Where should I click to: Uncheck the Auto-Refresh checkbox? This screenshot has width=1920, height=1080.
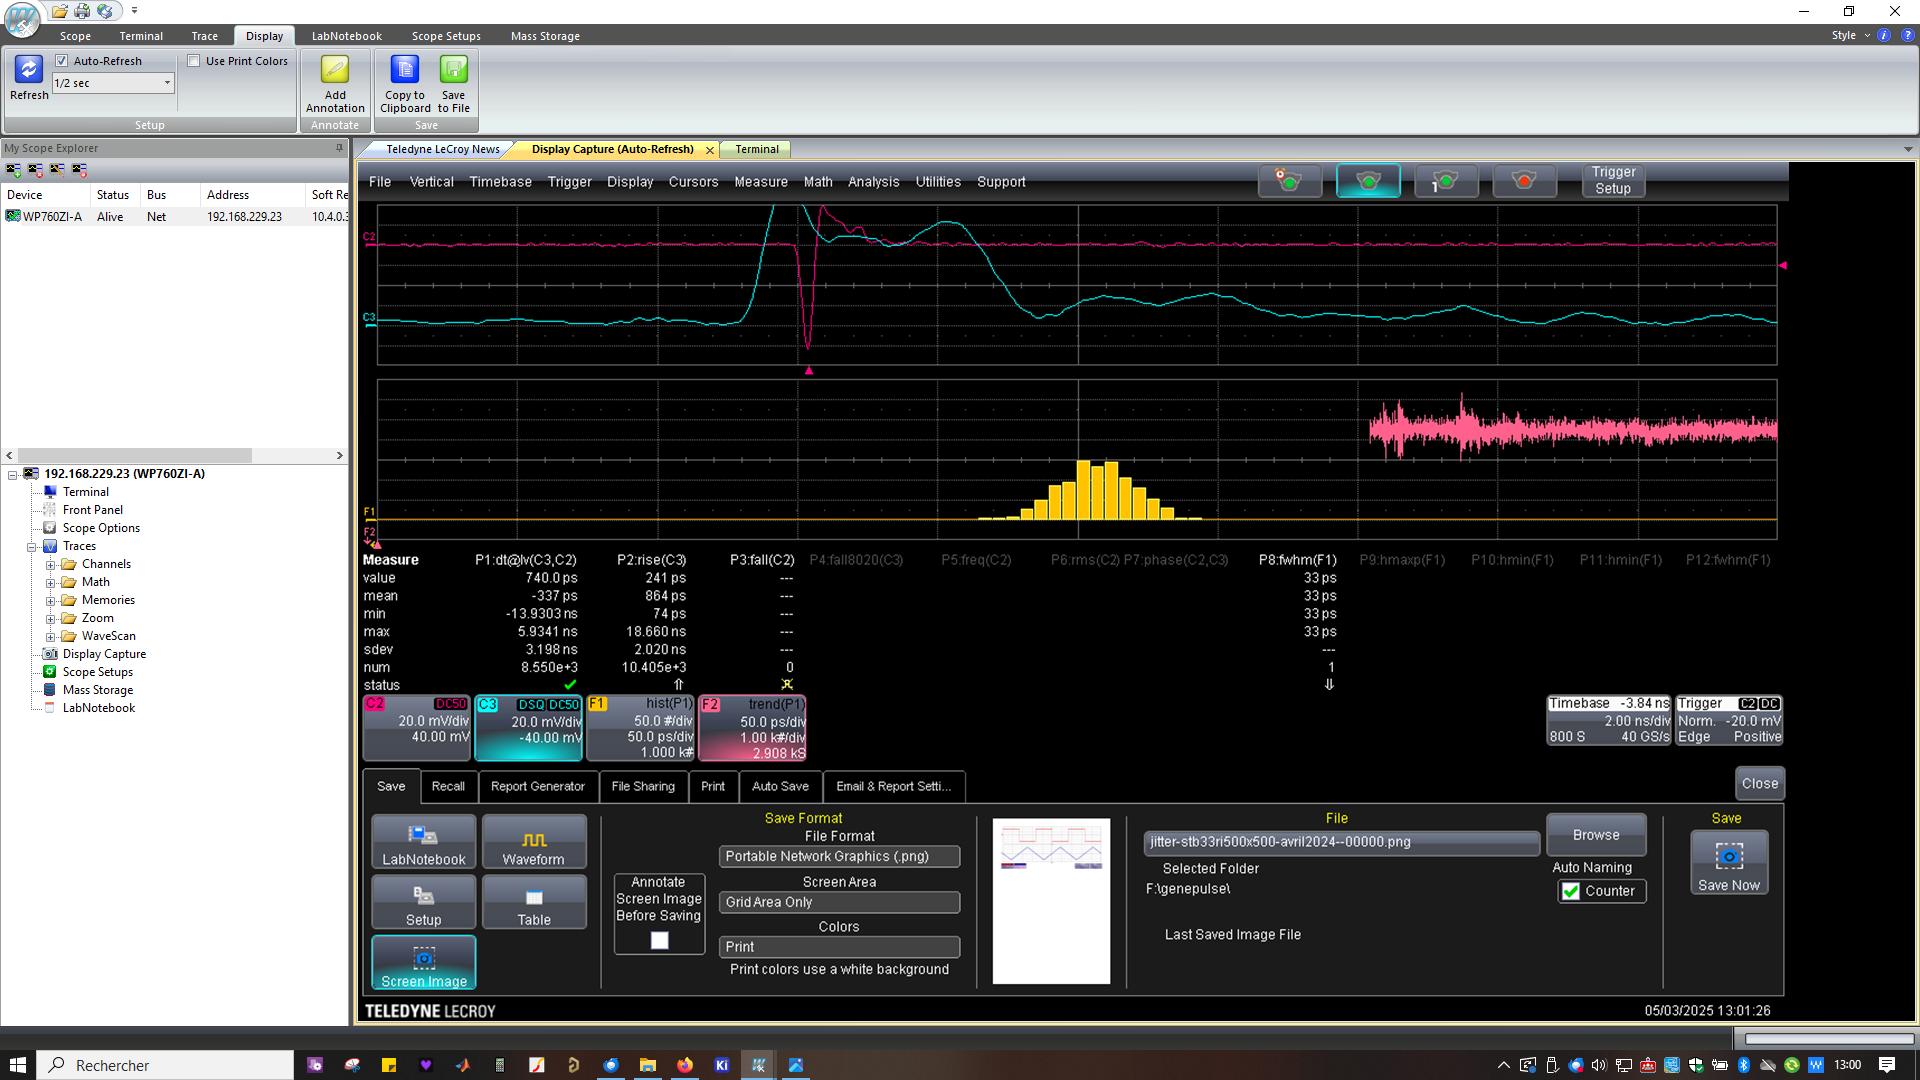(x=62, y=61)
